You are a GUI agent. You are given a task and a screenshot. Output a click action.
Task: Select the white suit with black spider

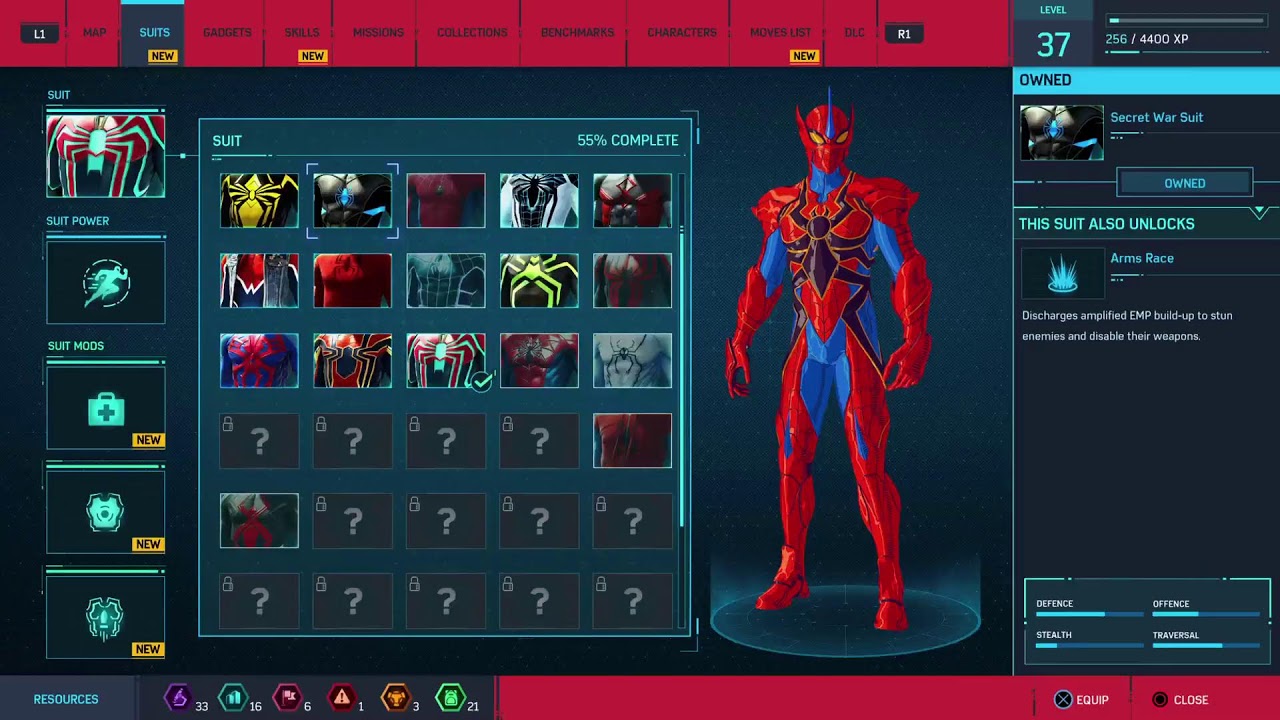[539, 200]
